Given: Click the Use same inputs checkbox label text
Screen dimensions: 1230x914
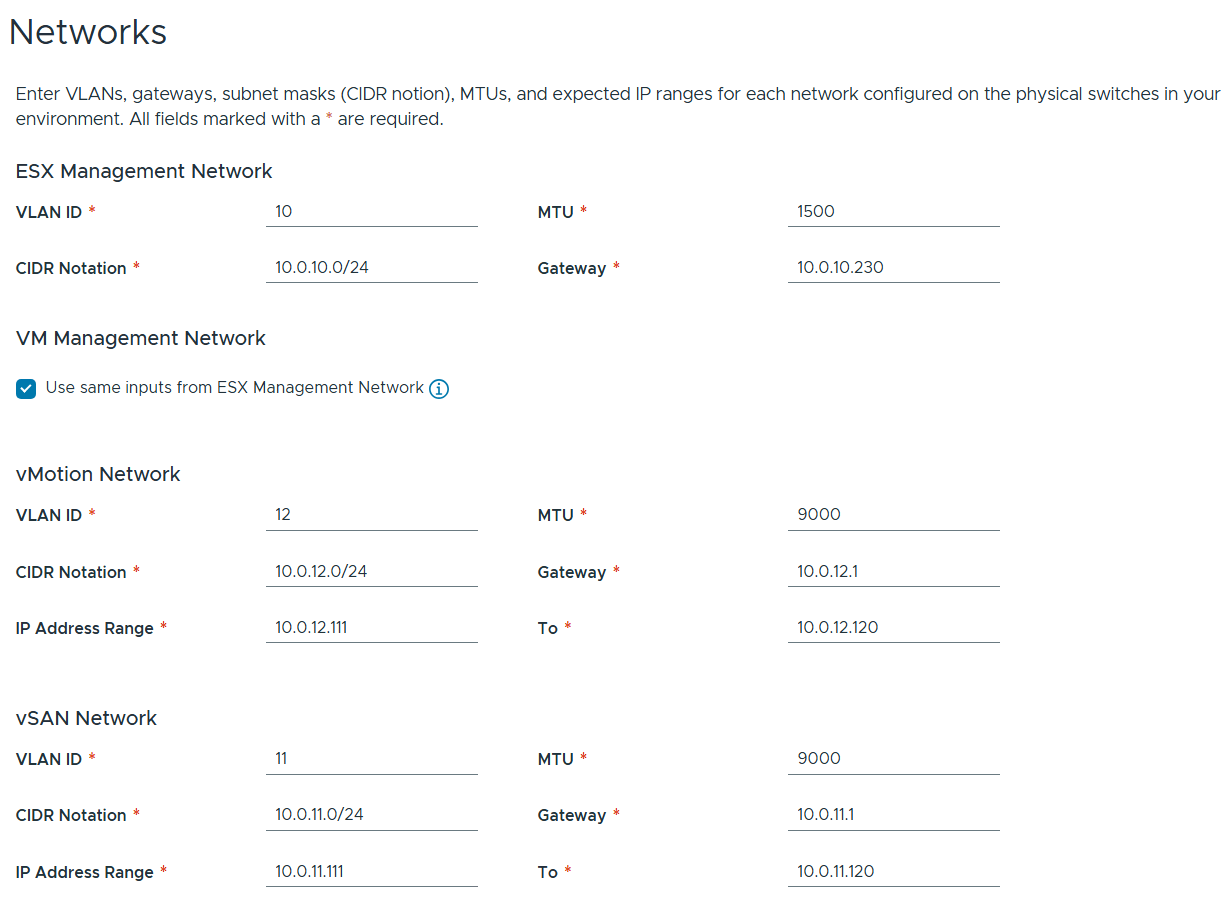Looking at the screenshot, I should pos(235,388).
